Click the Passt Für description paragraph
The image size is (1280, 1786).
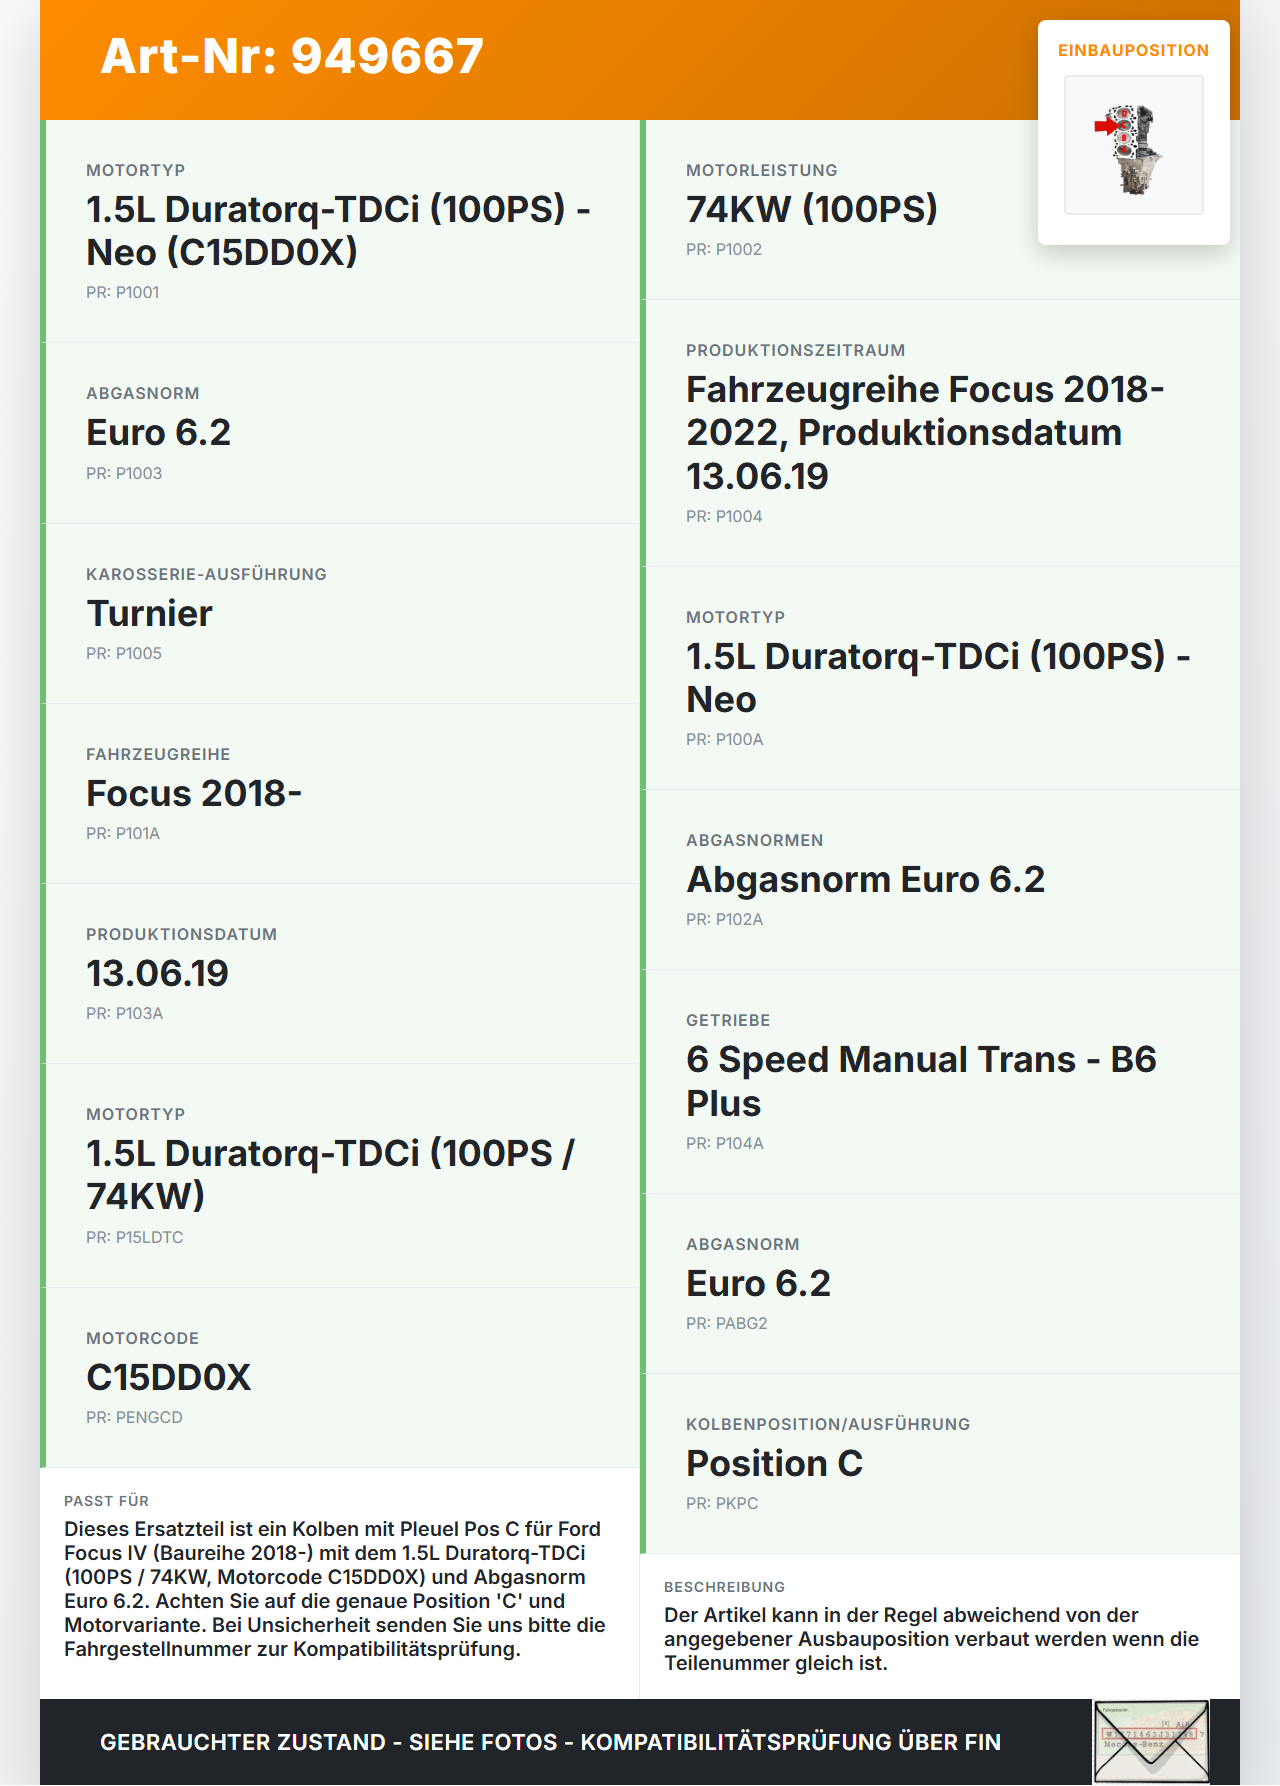coord(334,1588)
